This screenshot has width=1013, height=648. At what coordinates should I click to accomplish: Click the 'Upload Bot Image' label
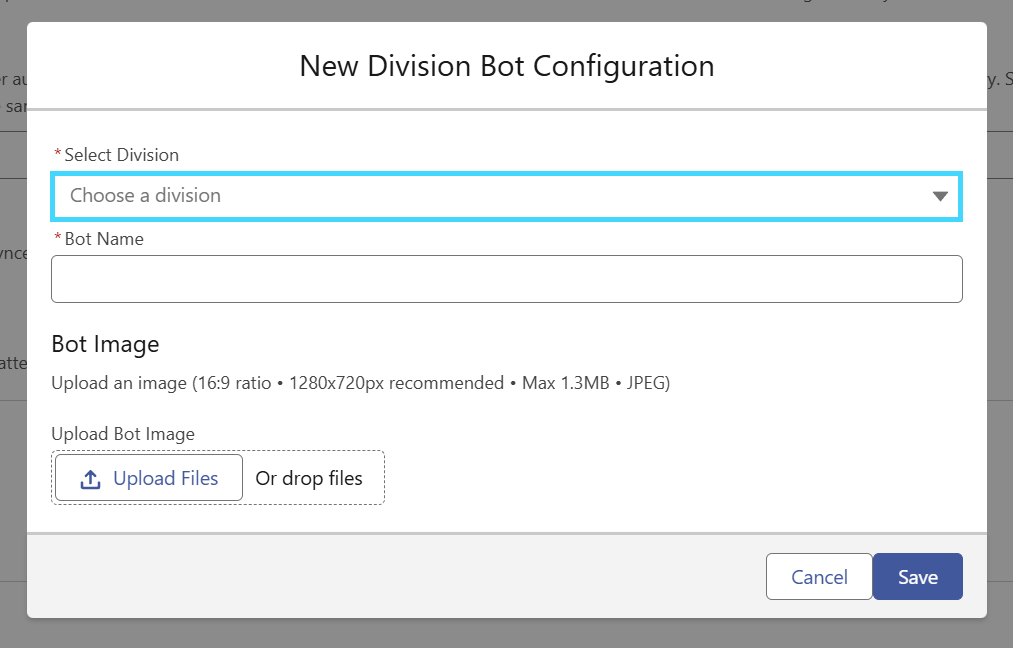[x=123, y=434]
